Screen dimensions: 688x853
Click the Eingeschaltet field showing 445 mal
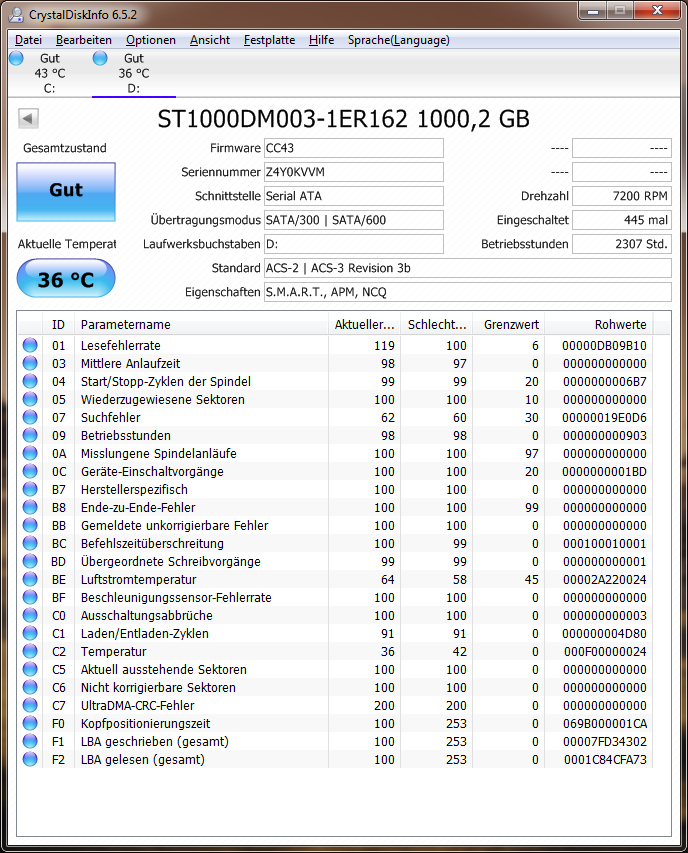[x=622, y=220]
